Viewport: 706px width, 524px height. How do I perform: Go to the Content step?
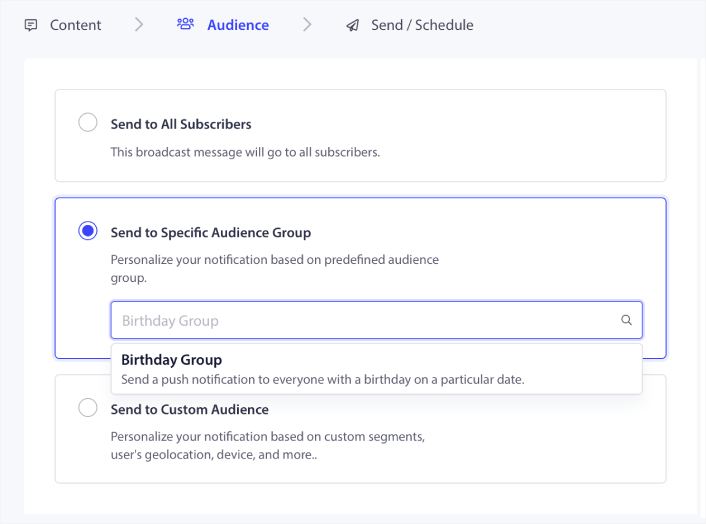tap(76, 25)
